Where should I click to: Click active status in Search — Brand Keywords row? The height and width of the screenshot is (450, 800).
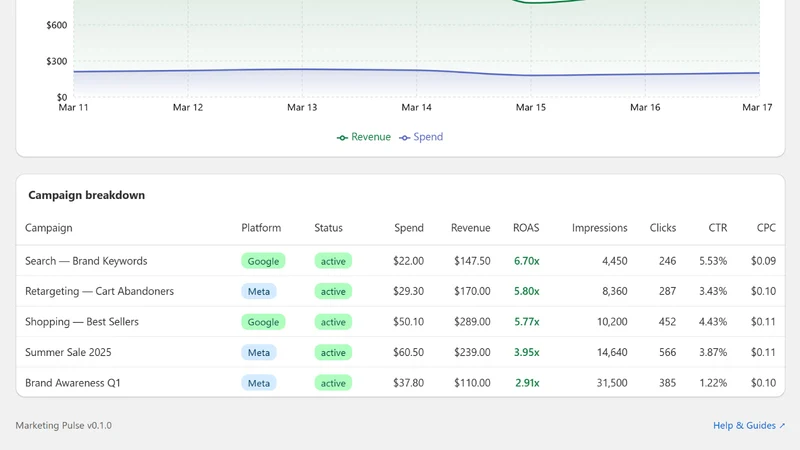pyautogui.click(x=333, y=261)
